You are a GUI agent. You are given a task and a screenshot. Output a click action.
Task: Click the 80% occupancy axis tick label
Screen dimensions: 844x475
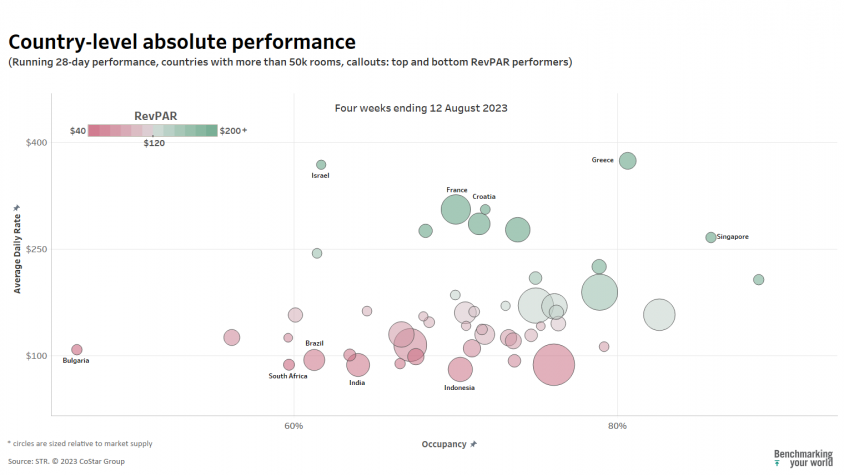617,426
